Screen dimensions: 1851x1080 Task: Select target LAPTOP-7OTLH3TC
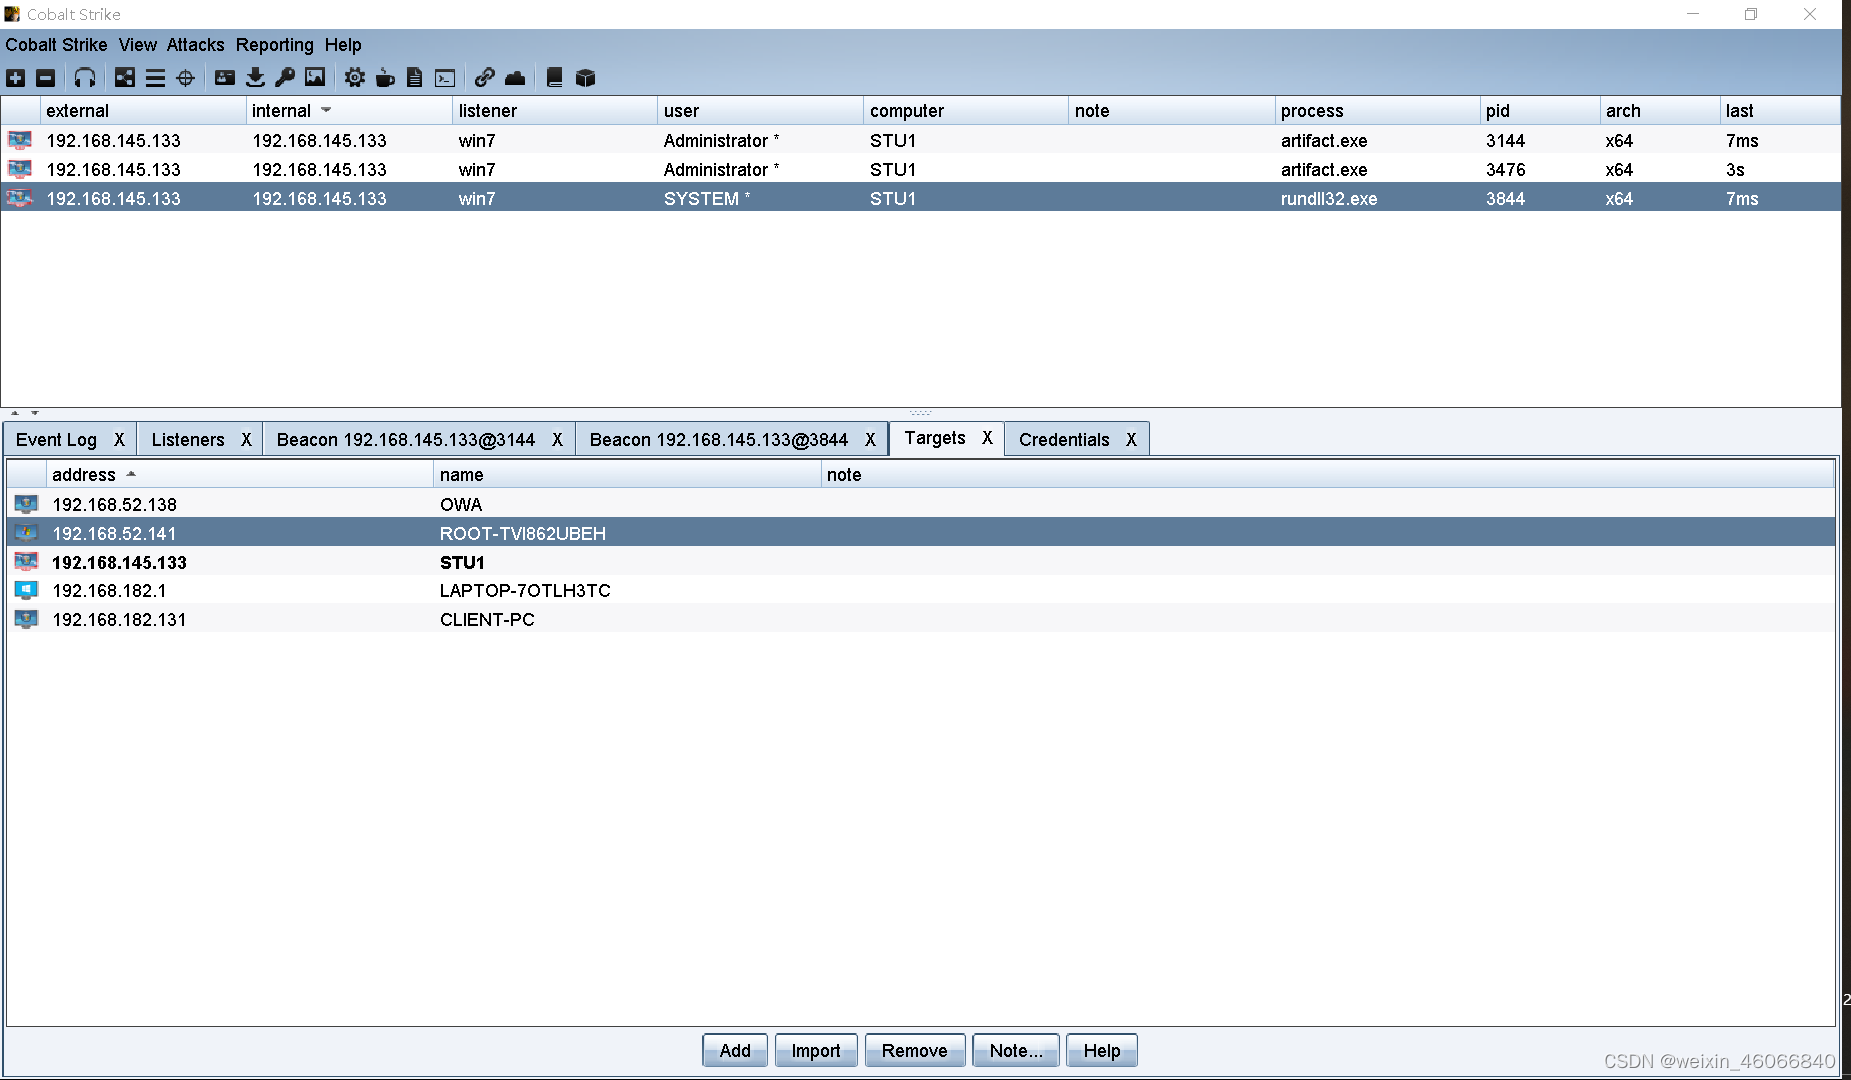[921, 590]
